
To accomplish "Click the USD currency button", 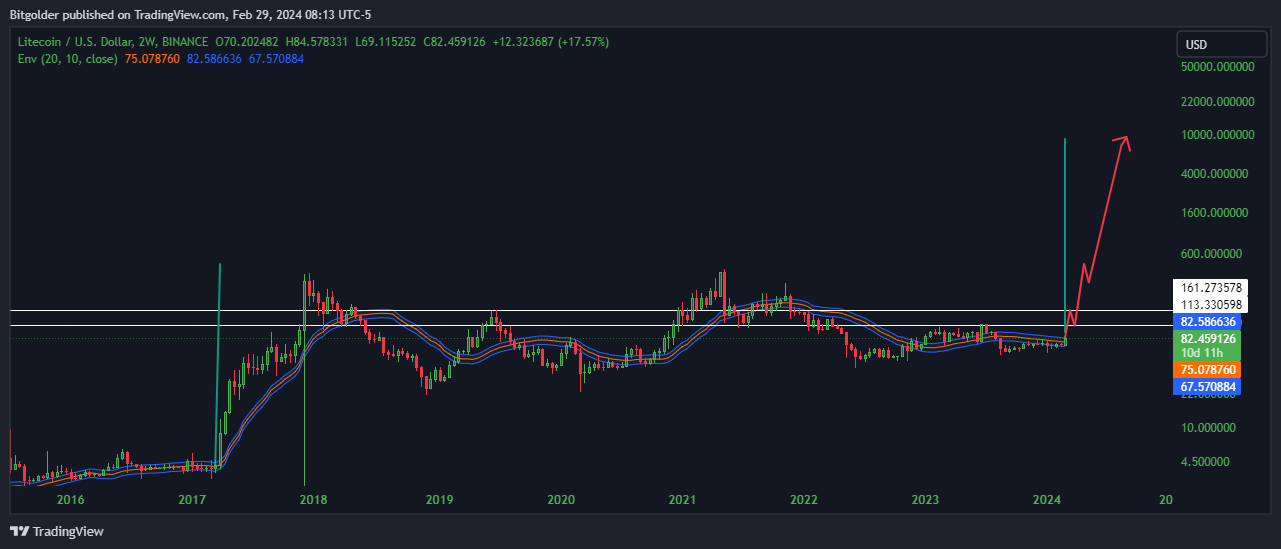I will [x=1222, y=44].
